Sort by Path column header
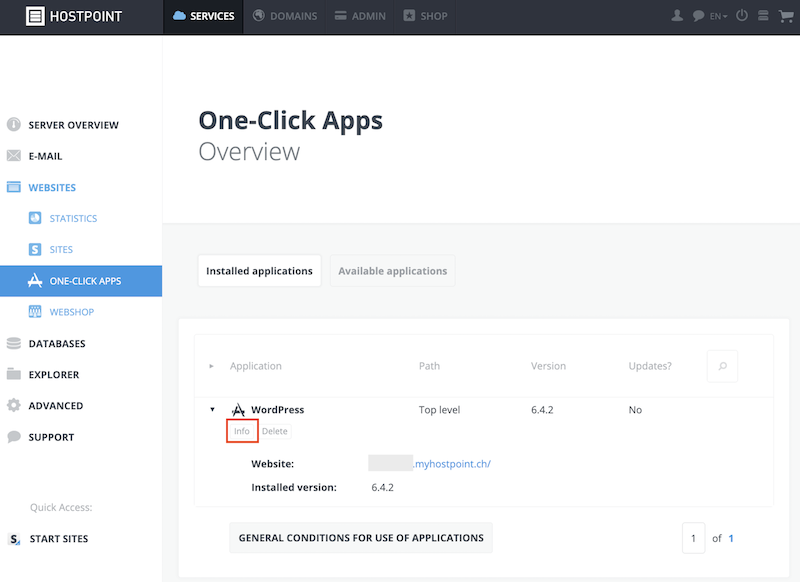Image resolution: width=800 pixels, height=582 pixels. click(429, 366)
